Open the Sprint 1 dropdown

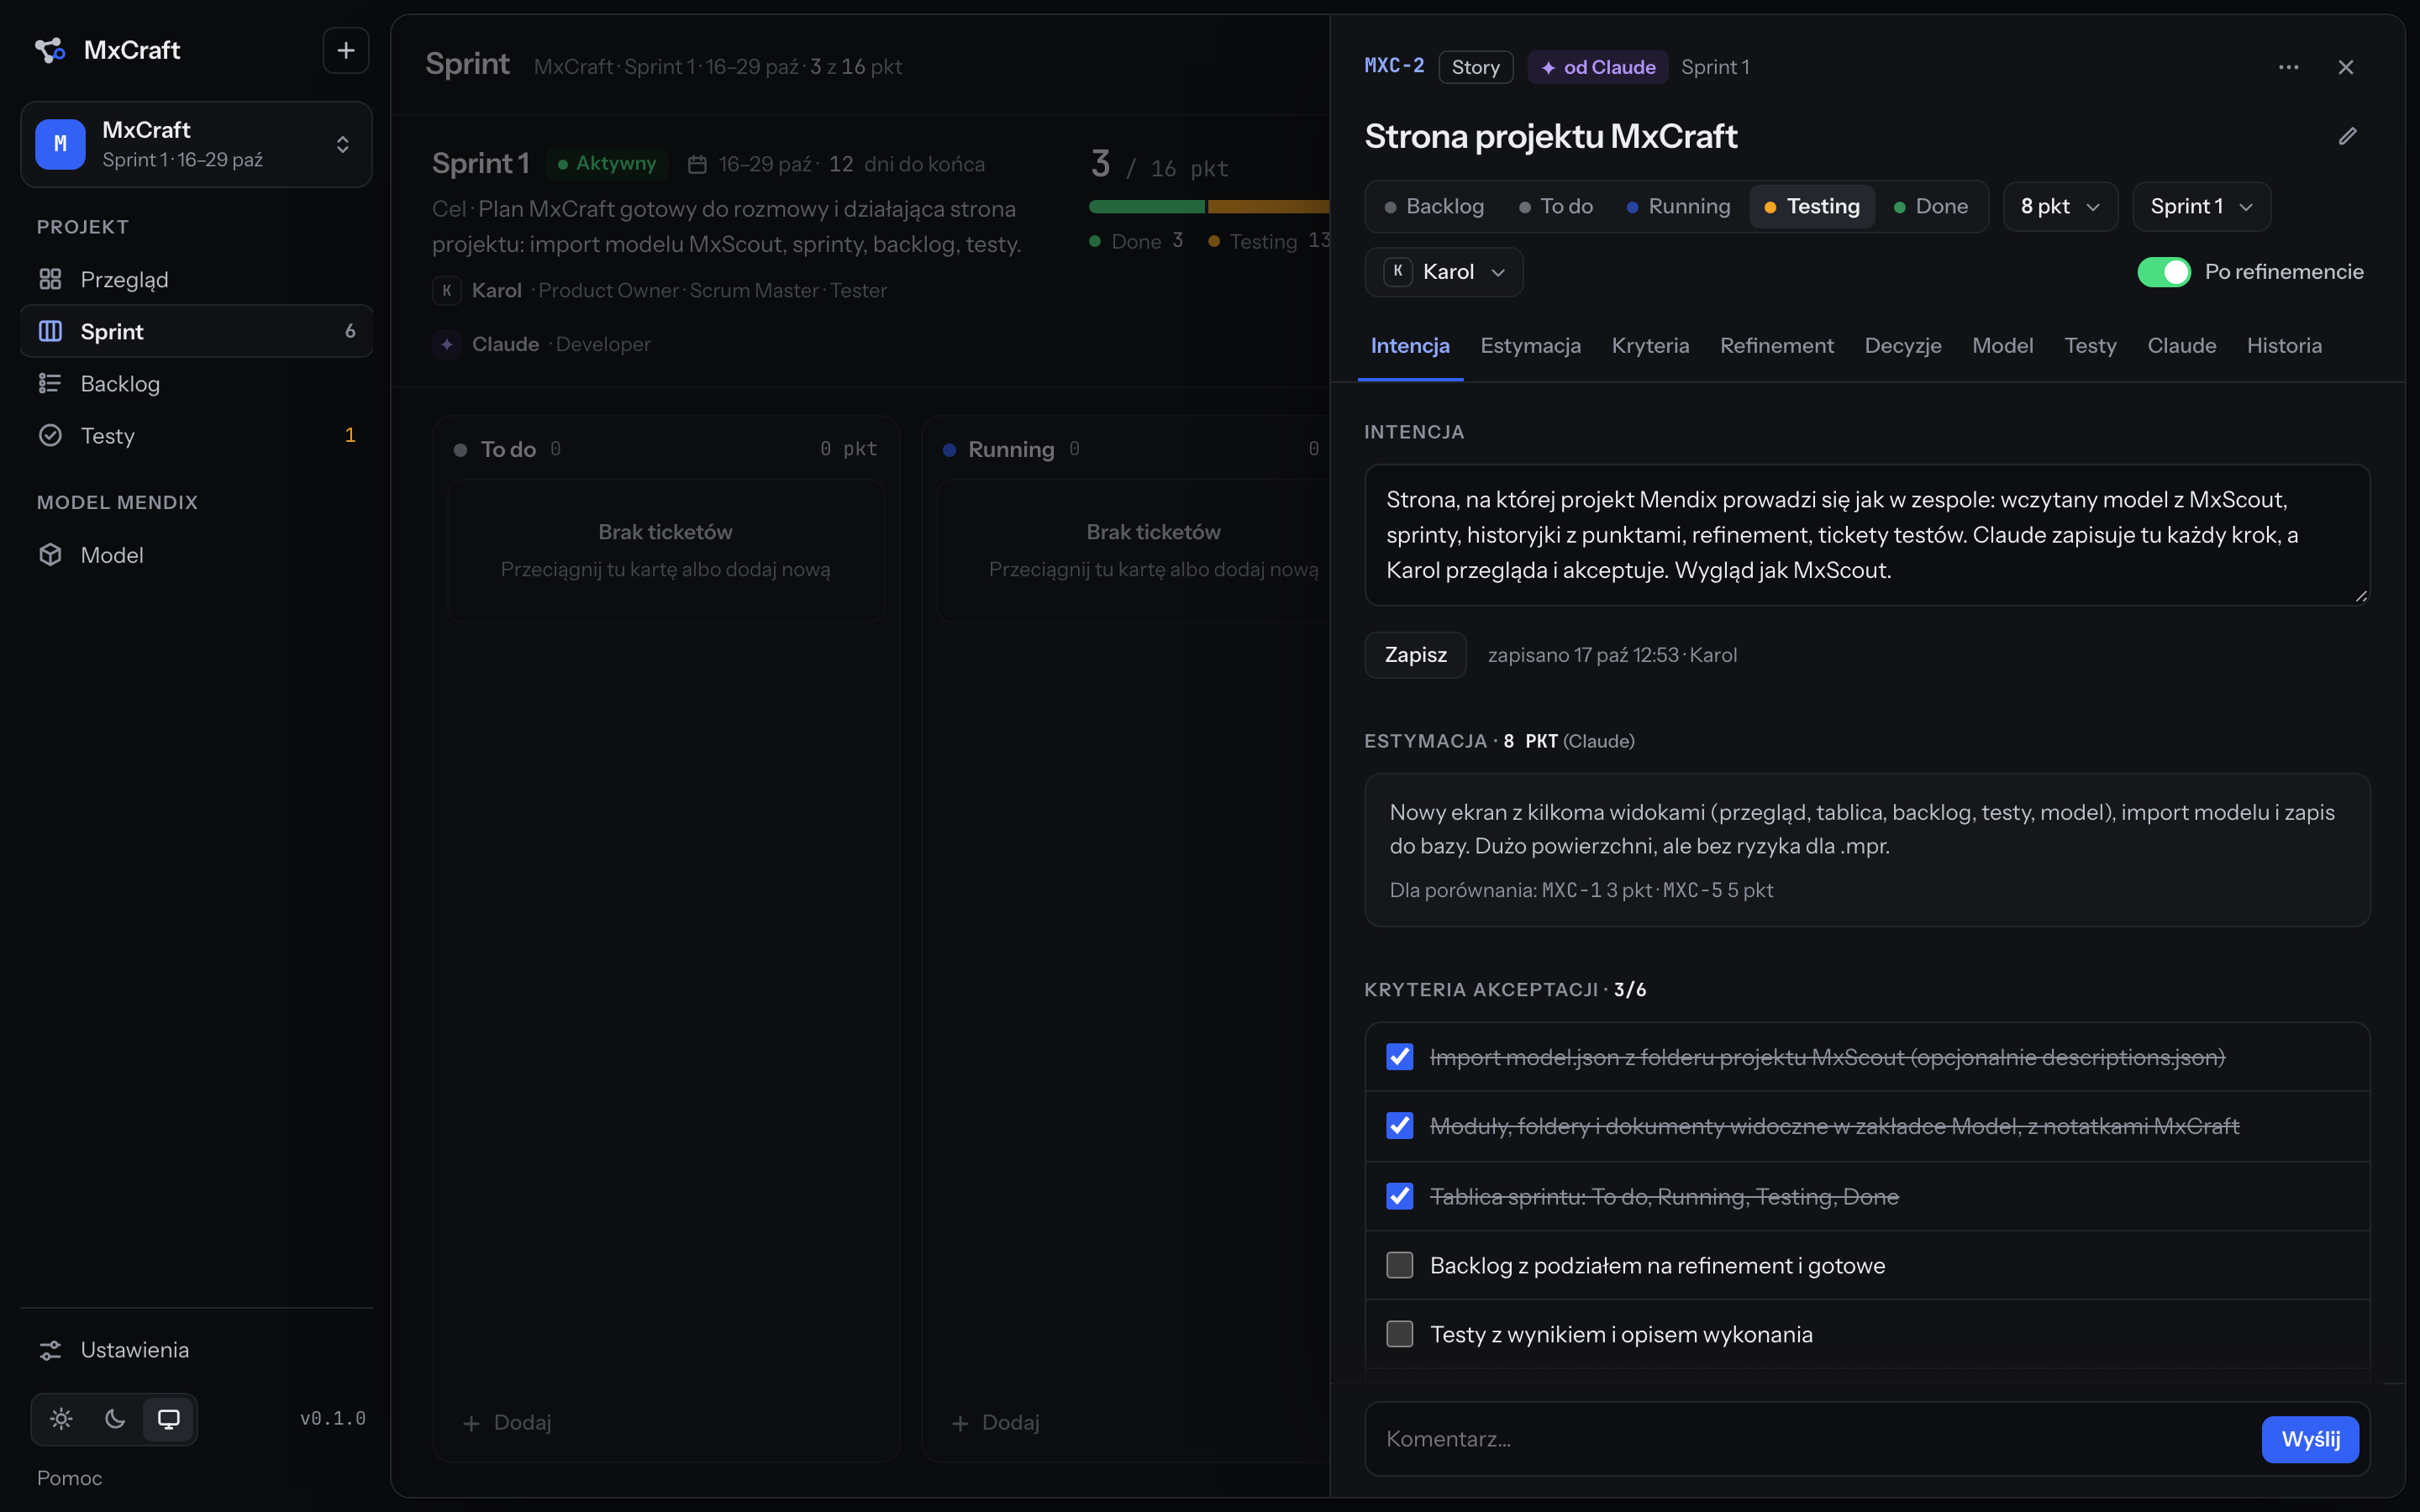pyautogui.click(x=2201, y=206)
